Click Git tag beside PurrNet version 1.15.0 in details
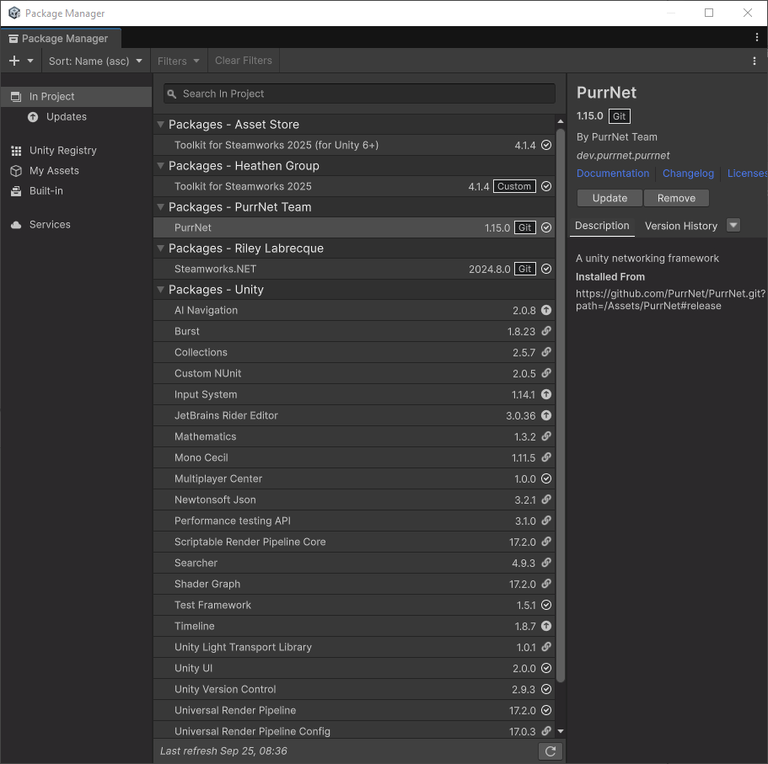The width and height of the screenshot is (768, 764). [x=619, y=117]
